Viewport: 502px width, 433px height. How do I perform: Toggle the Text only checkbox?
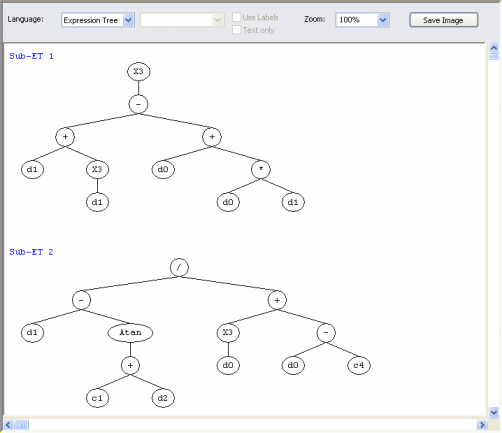(236, 30)
